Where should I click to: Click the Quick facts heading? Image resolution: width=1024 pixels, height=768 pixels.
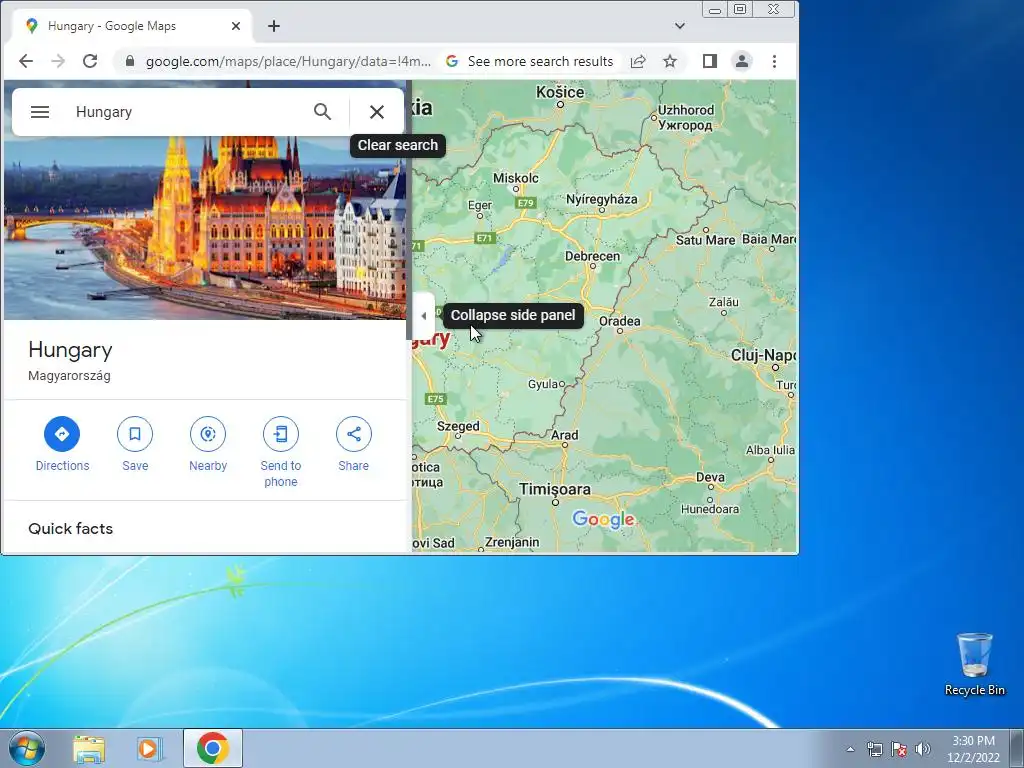[x=71, y=528]
